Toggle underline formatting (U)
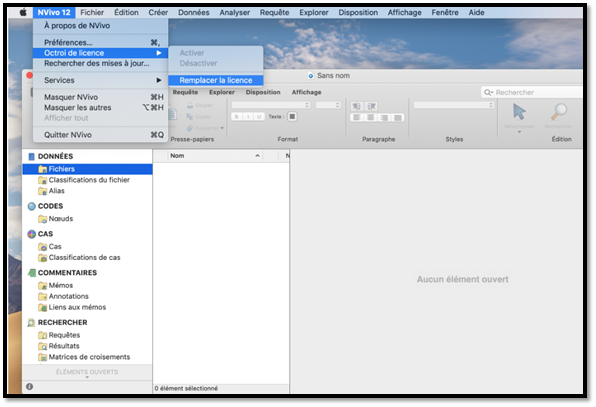Viewport: 596px width, 407px height. [x=259, y=117]
